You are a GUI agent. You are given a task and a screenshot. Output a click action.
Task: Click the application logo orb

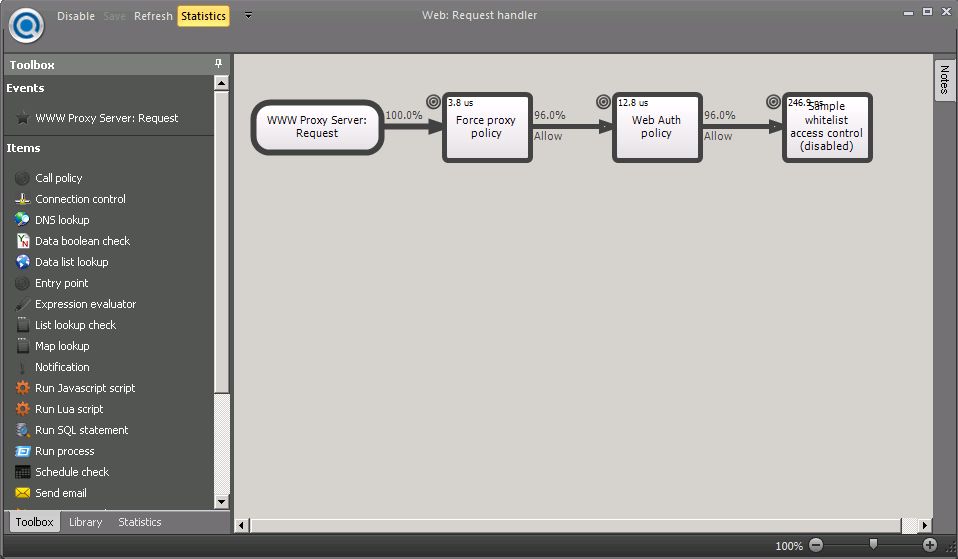coord(26,25)
